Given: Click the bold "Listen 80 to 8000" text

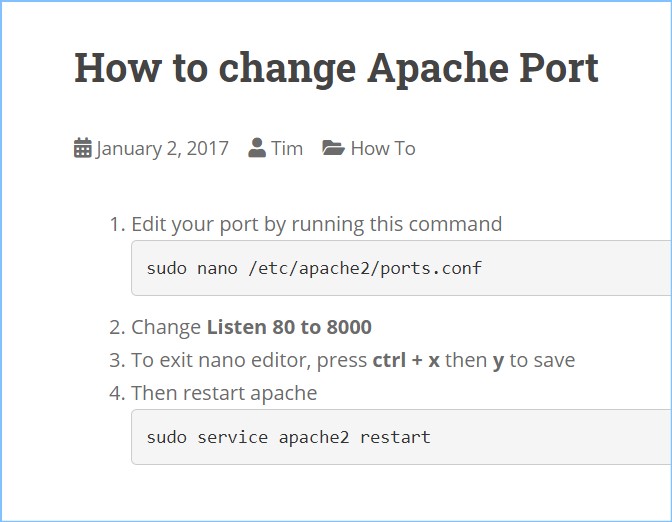Looking at the screenshot, I should (x=289, y=327).
